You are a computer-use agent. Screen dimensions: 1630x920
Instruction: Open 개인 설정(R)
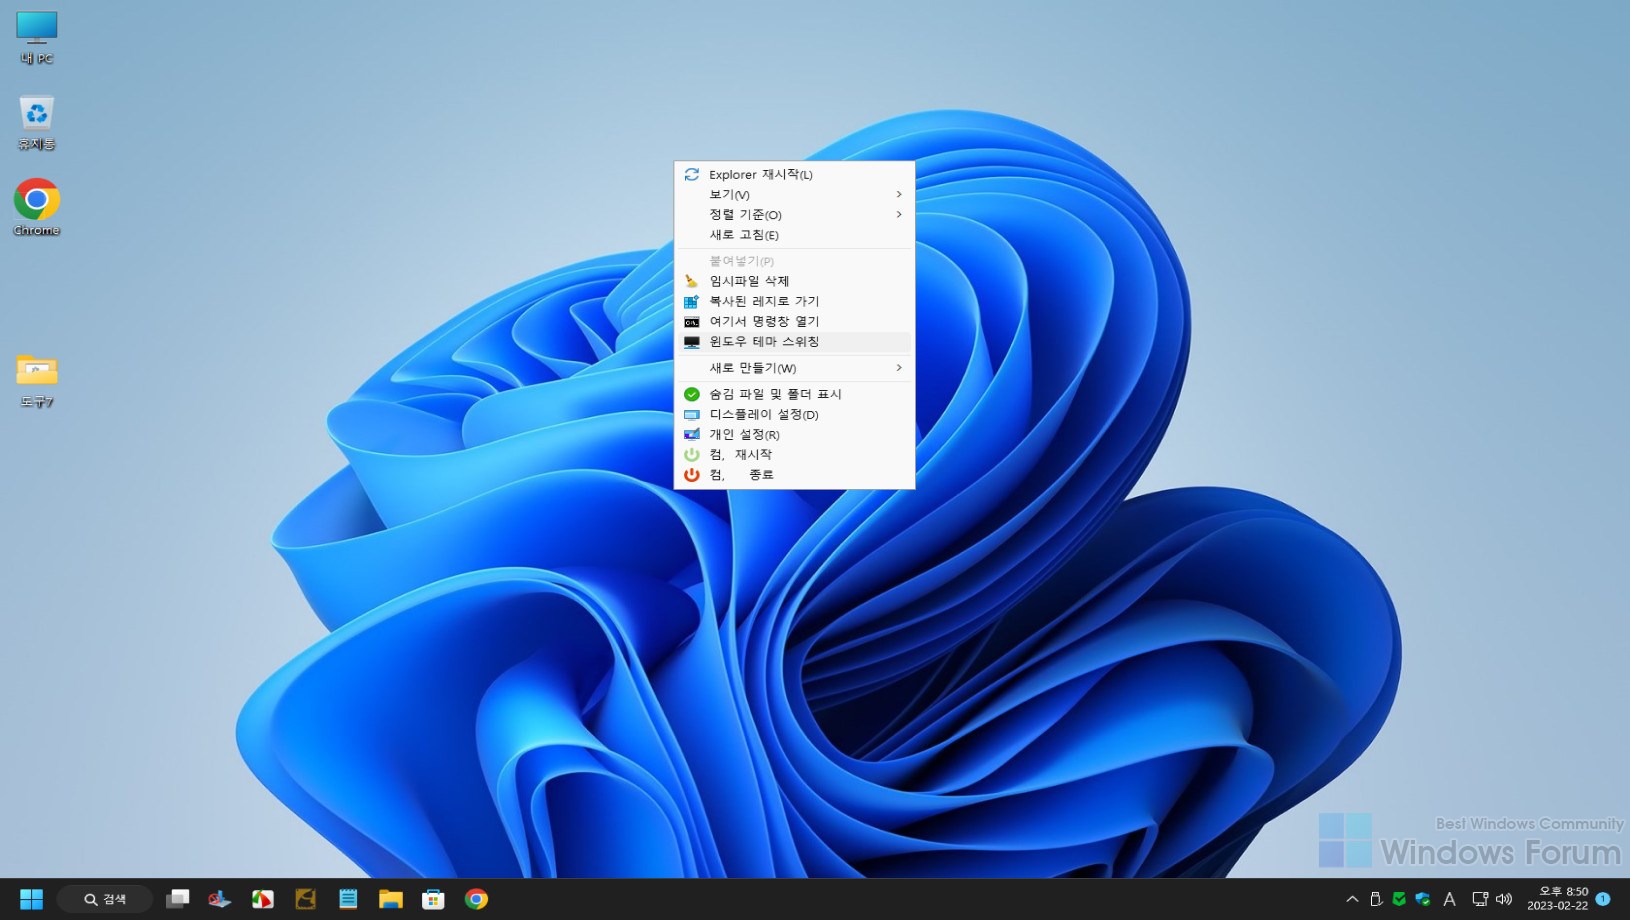coord(794,434)
